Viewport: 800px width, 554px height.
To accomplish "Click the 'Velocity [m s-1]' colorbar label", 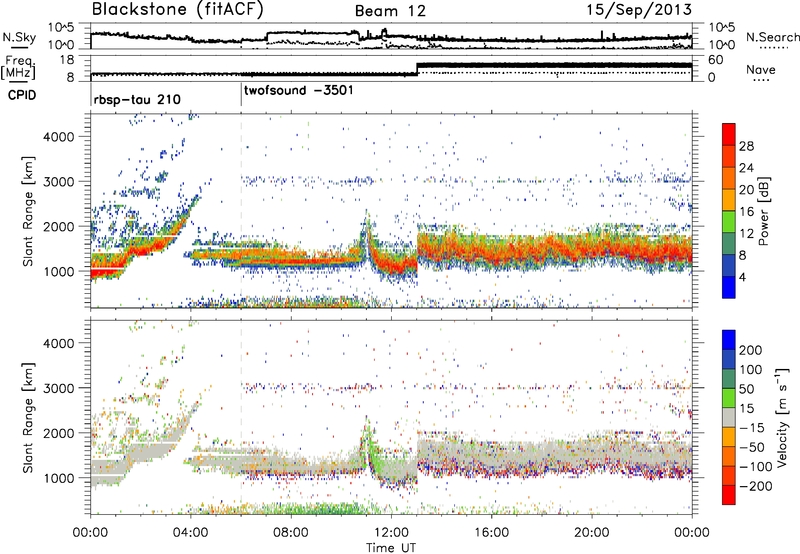I will tap(782, 417).
